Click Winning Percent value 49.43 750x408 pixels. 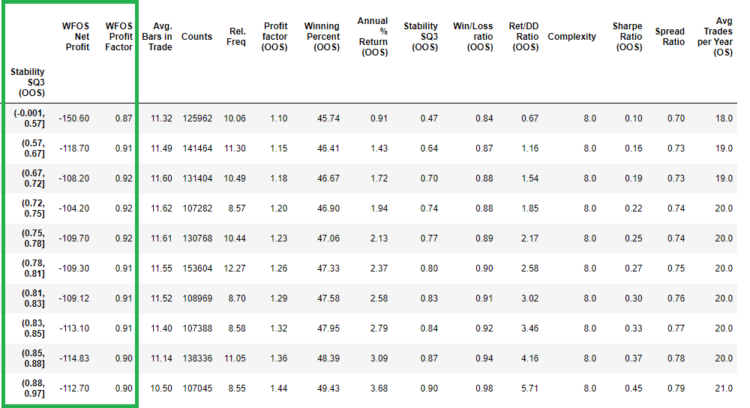[328, 388]
